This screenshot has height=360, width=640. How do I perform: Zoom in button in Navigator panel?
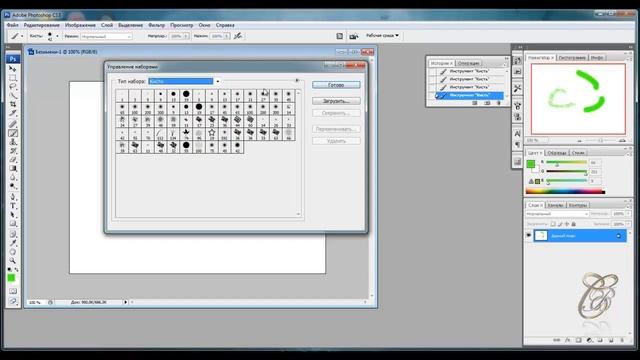click(x=622, y=140)
